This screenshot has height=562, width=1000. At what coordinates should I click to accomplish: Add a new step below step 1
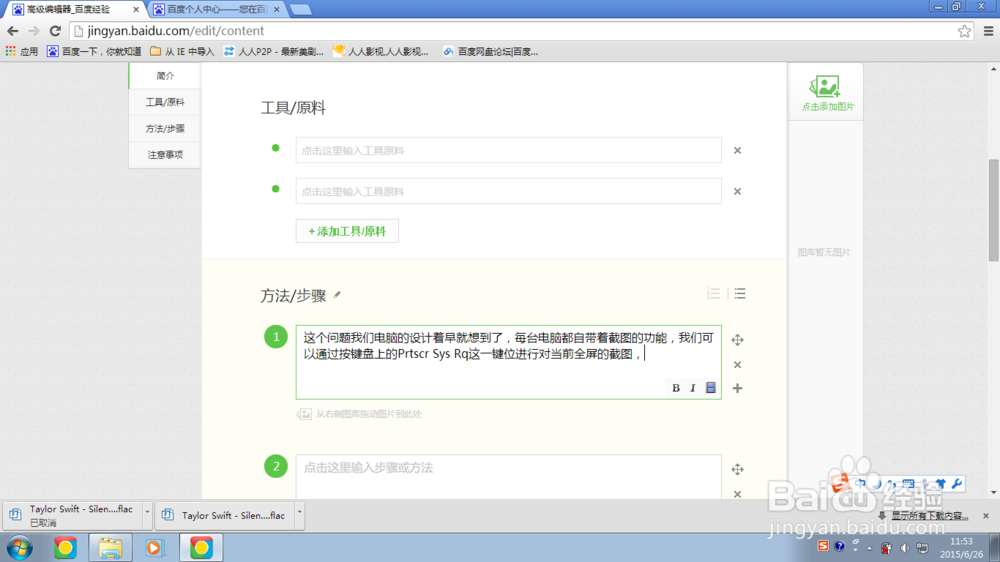[x=737, y=388]
